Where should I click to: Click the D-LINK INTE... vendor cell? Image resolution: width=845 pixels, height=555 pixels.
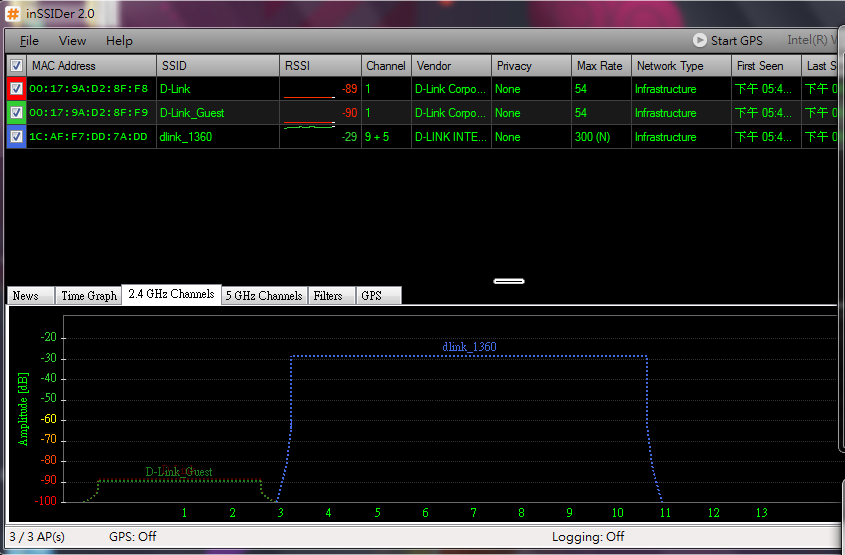point(451,137)
